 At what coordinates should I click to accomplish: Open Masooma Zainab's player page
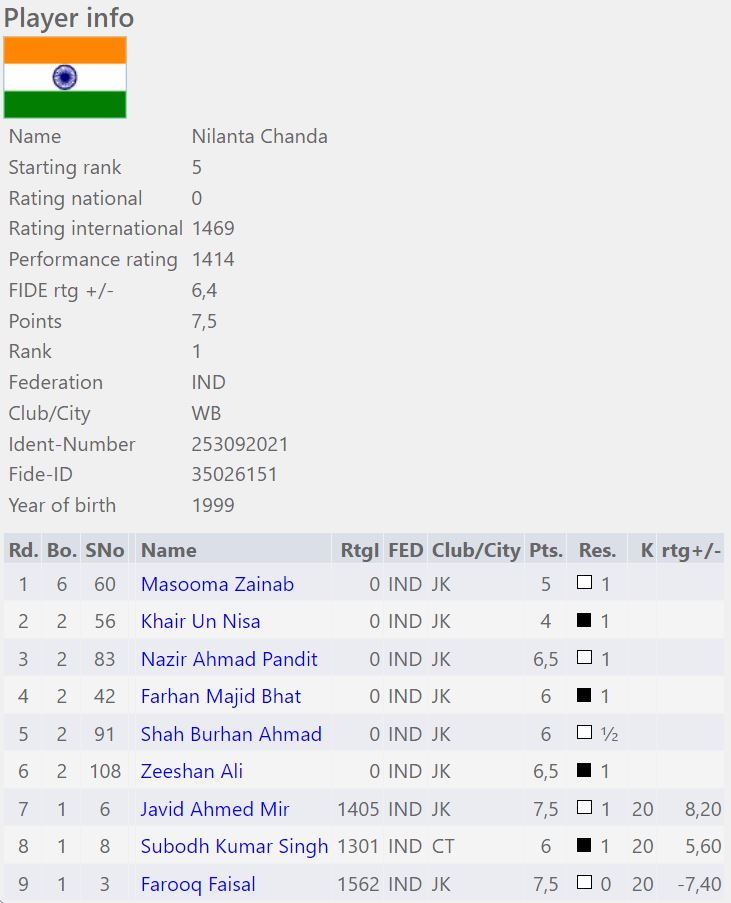[x=217, y=584]
